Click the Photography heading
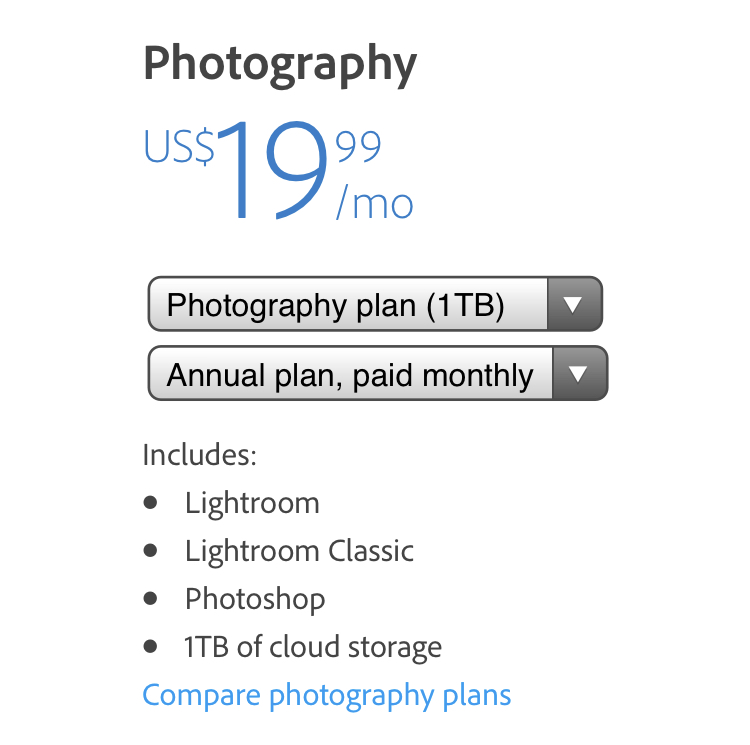 pos(280,65)
